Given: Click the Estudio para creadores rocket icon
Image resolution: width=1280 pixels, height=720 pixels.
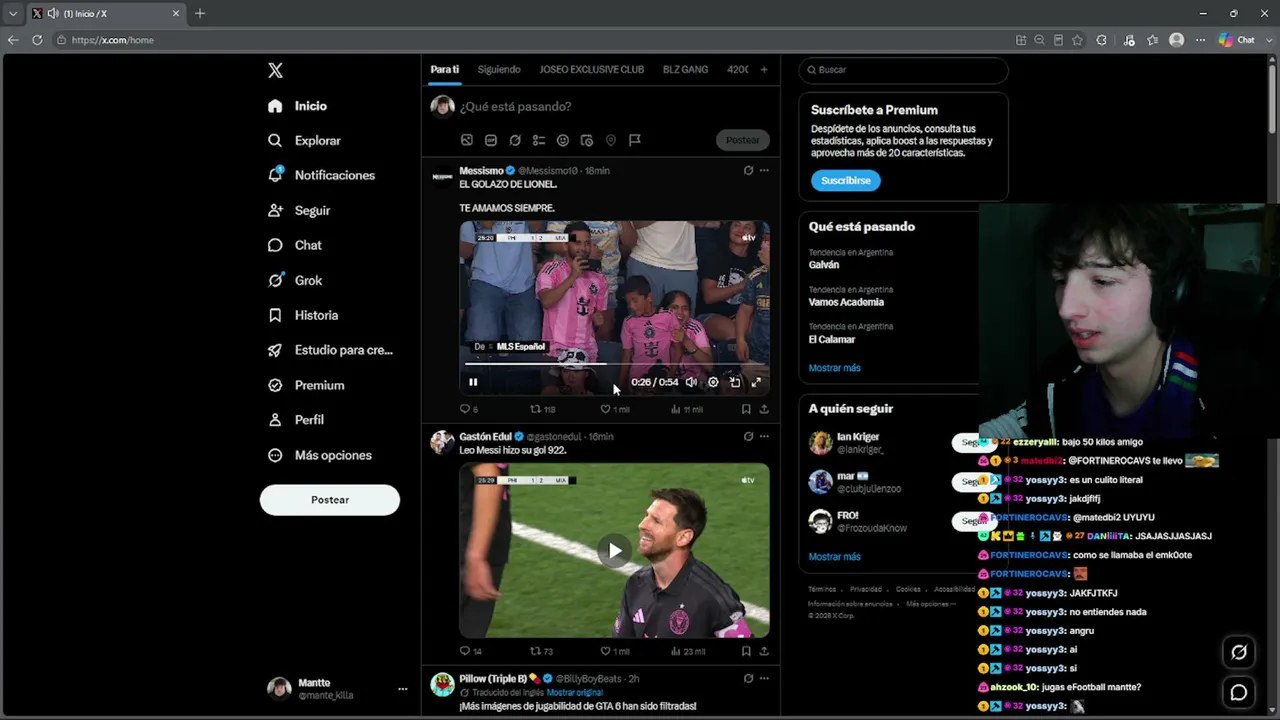Looking at the screenshot, I should (x=275, y=350).
